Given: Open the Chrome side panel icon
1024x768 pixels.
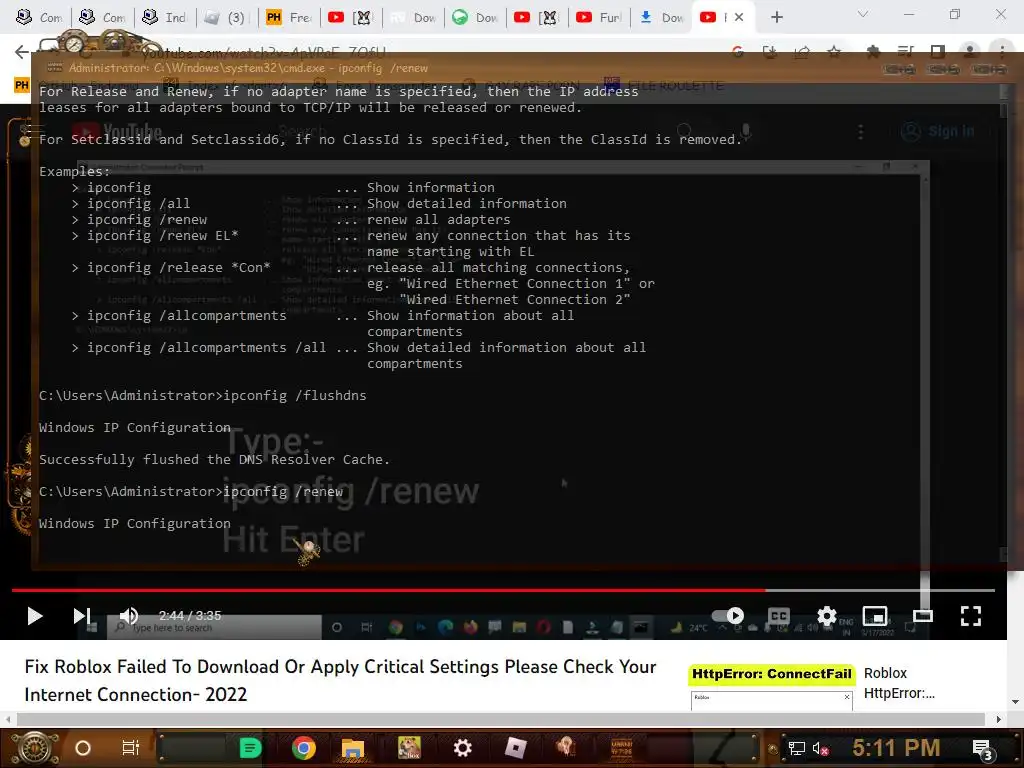Looking at the screenshot, I should [x=938, y=52].
